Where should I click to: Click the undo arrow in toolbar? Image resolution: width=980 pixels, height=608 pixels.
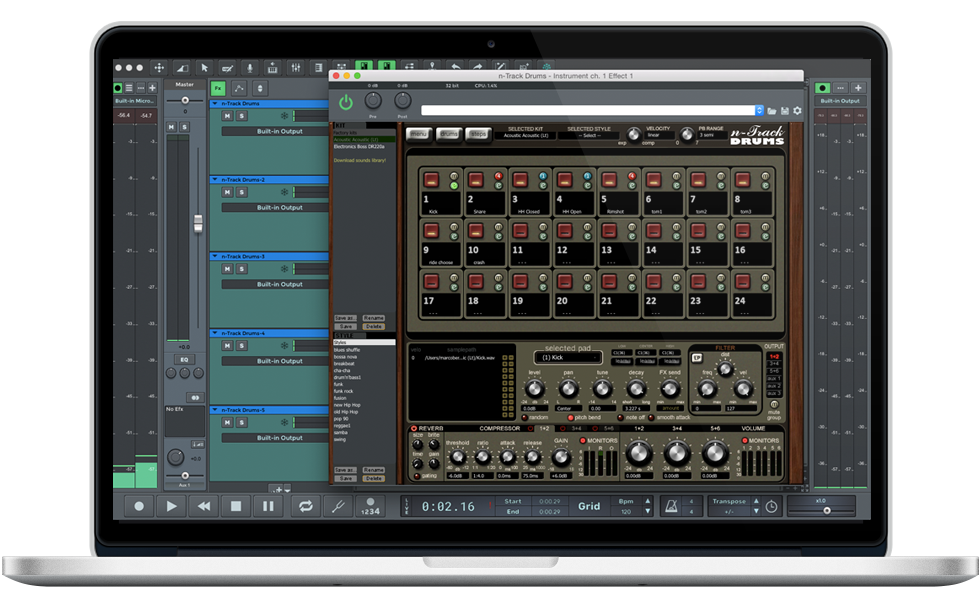[455, 66]
